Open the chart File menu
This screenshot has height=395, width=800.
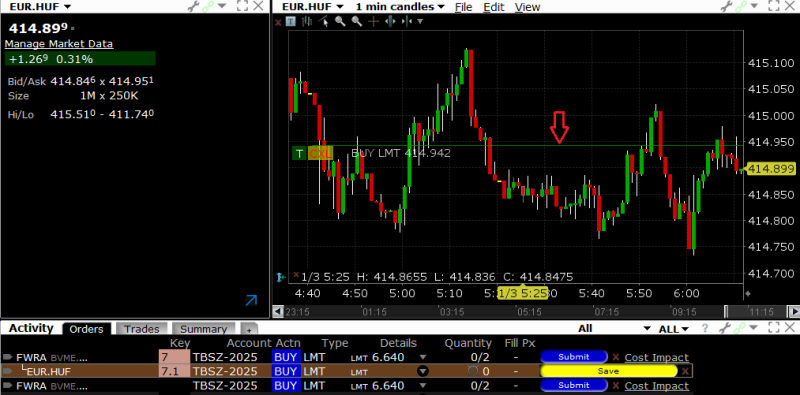[463, 7]
